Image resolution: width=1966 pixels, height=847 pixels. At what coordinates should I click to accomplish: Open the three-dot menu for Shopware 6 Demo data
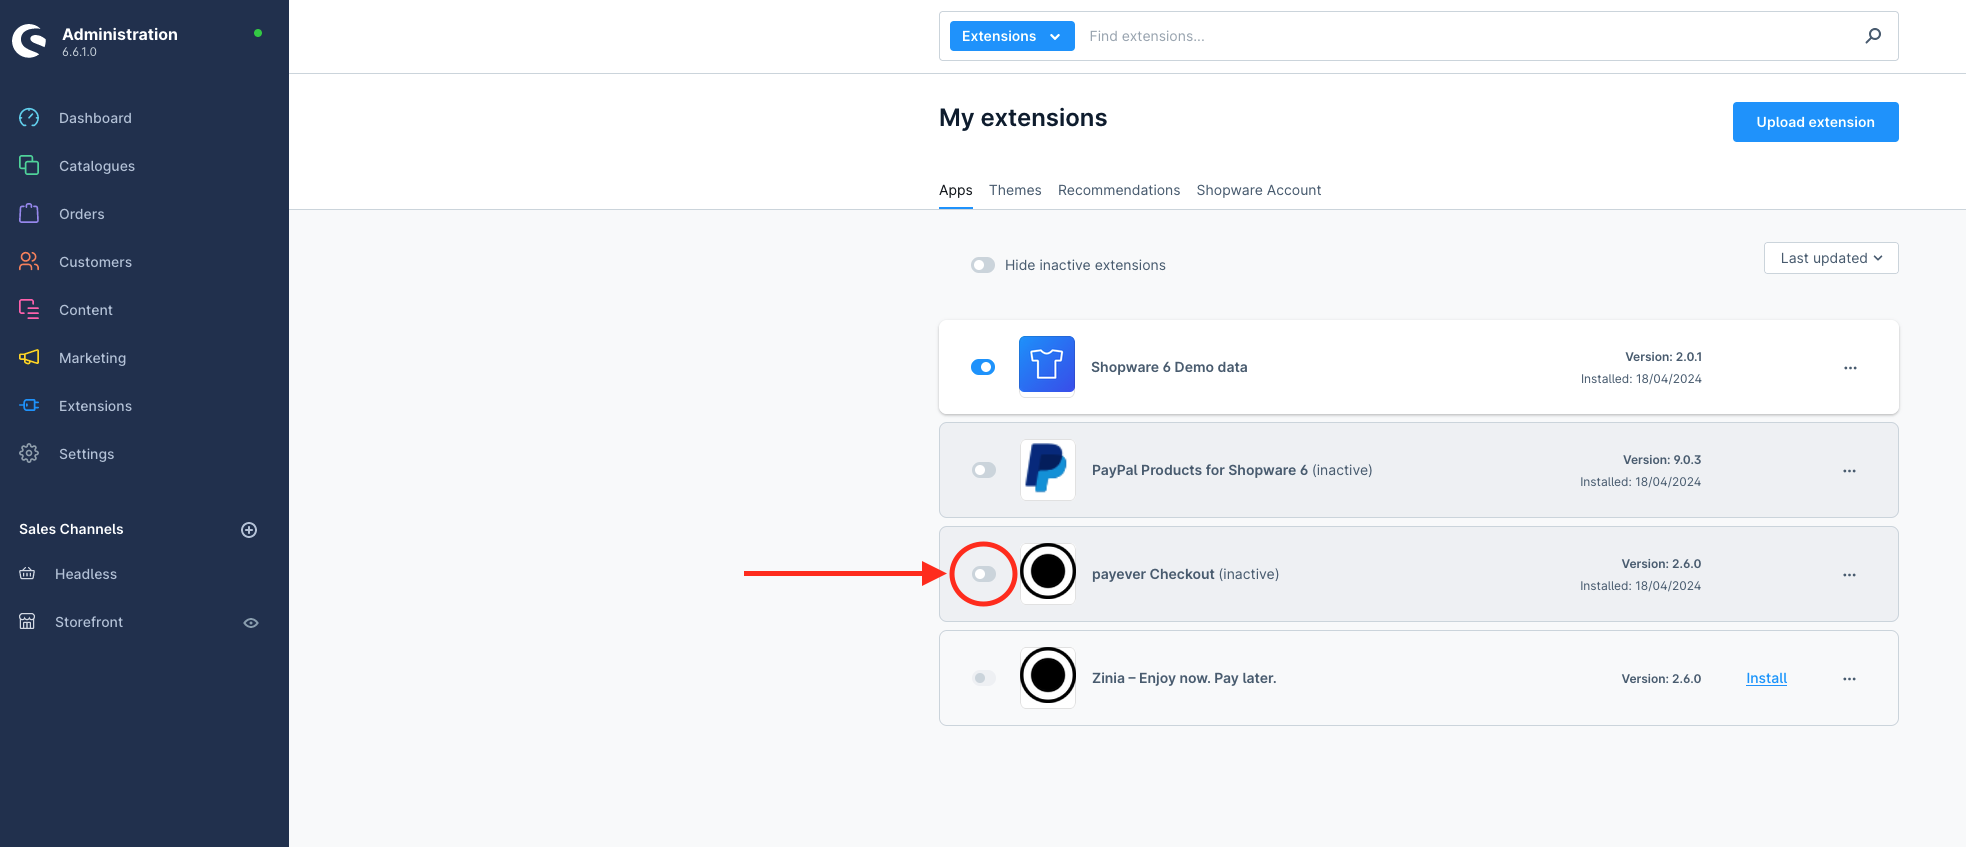click(x=1850, y=368)
